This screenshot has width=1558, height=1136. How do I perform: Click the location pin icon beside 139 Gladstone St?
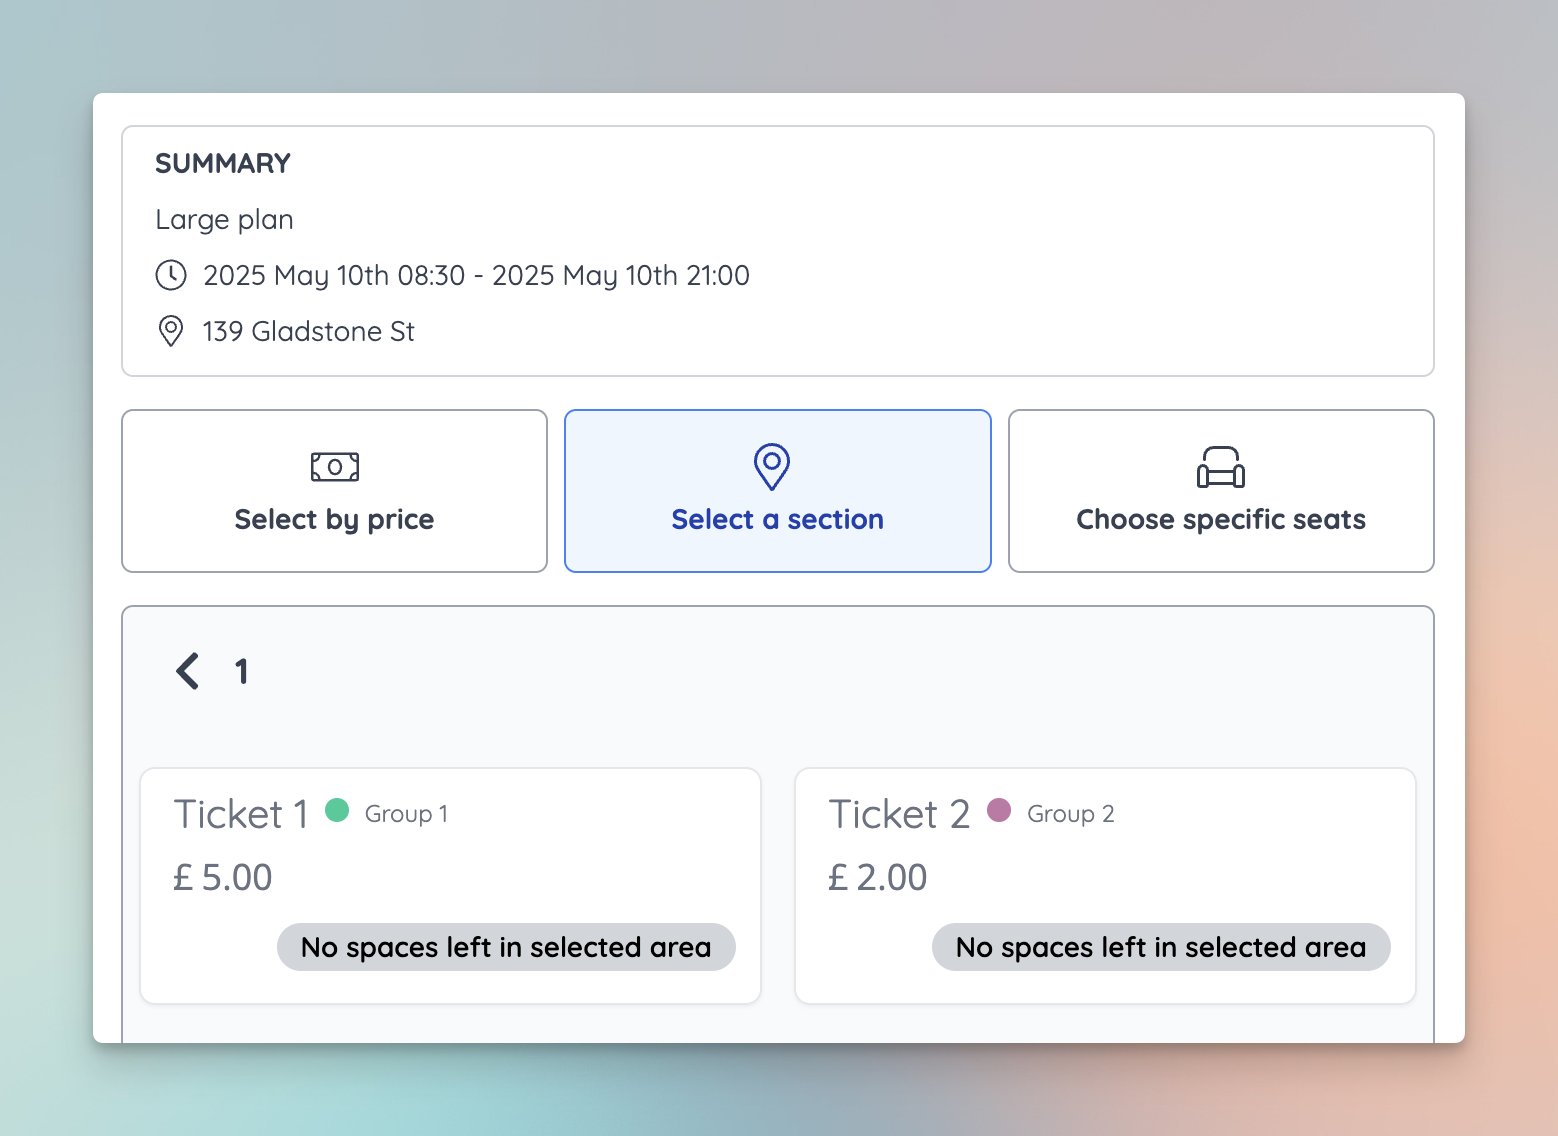click(170, 331)
